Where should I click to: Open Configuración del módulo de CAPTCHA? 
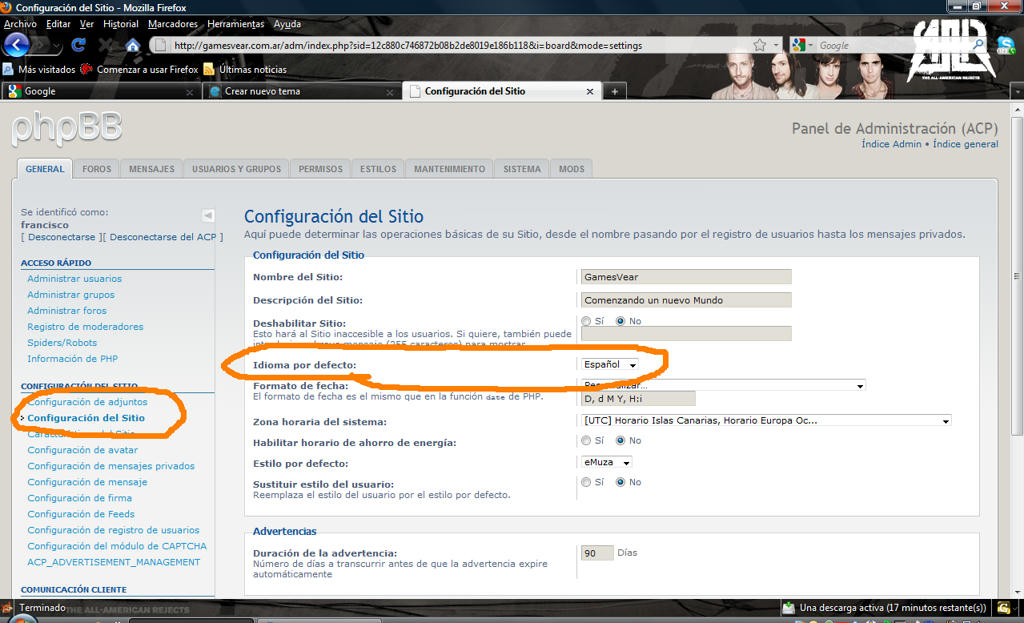pyautogui.click(x=117, y=546)
